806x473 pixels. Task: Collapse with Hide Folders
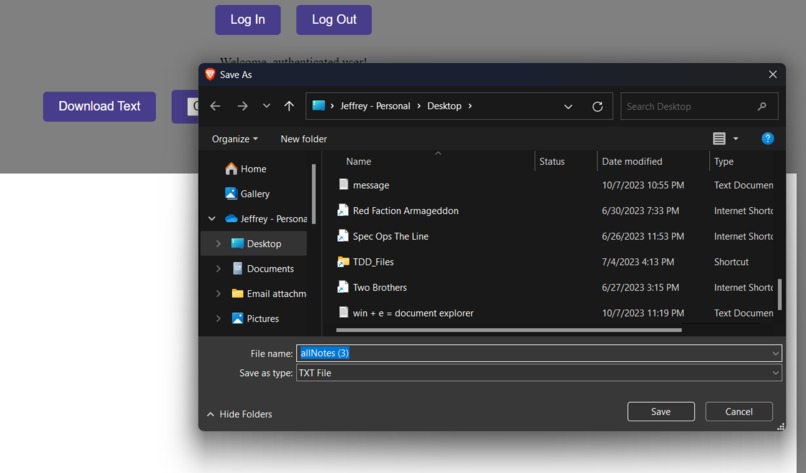point(240,414)
